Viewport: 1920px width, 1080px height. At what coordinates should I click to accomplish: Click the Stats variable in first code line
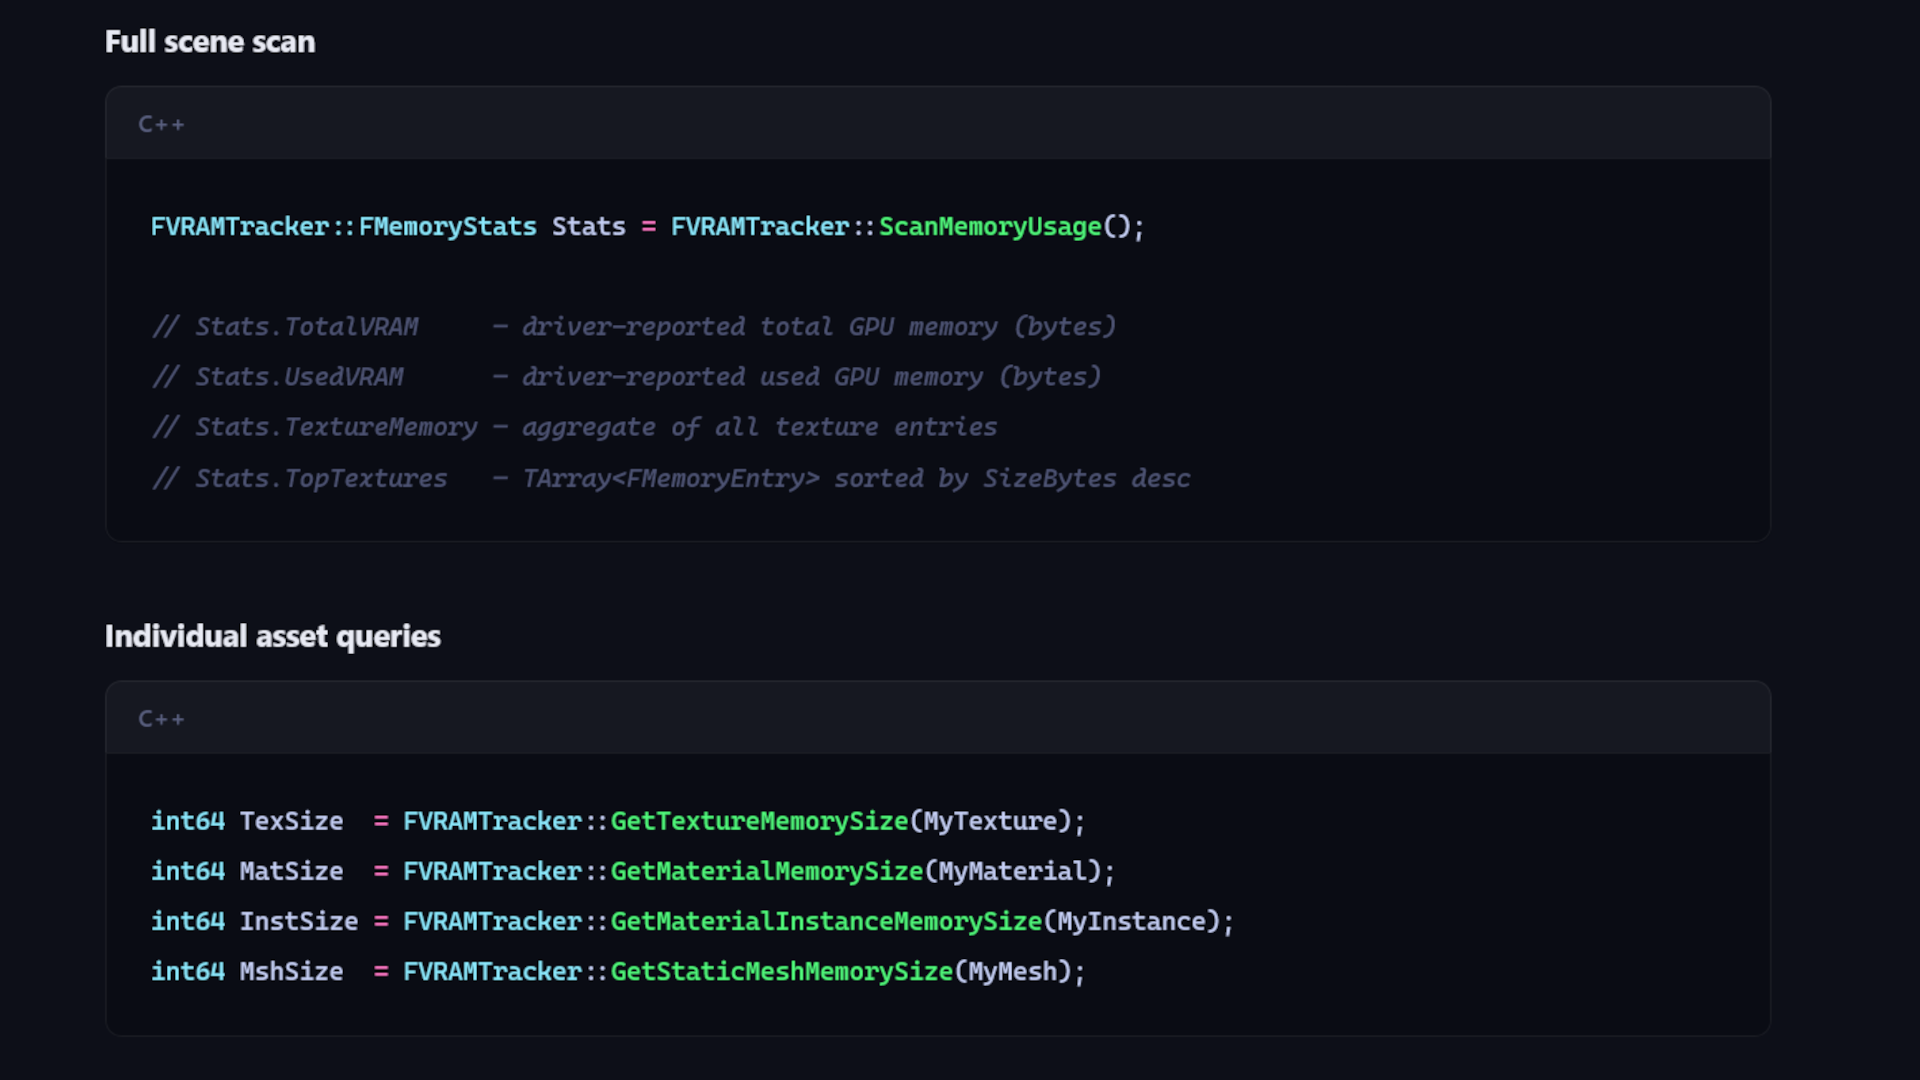[x=589, y=227]
